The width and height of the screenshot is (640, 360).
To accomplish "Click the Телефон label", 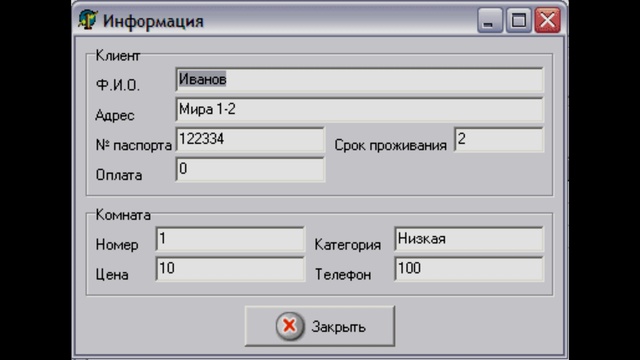I will tap(343, 275).
